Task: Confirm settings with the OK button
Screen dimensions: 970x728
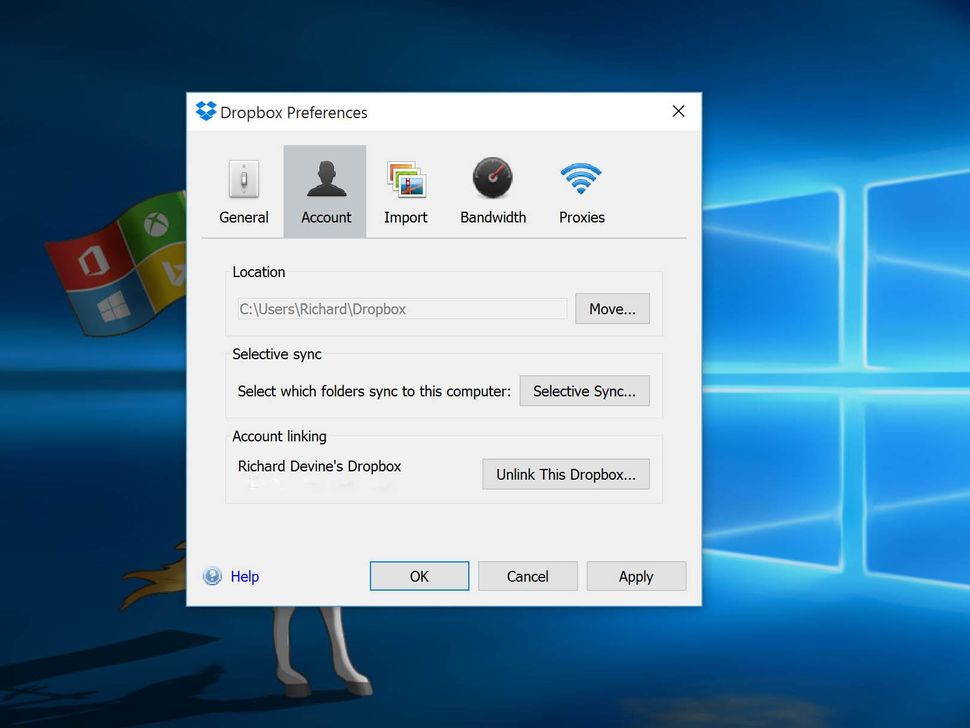Action: pos(419,576)
